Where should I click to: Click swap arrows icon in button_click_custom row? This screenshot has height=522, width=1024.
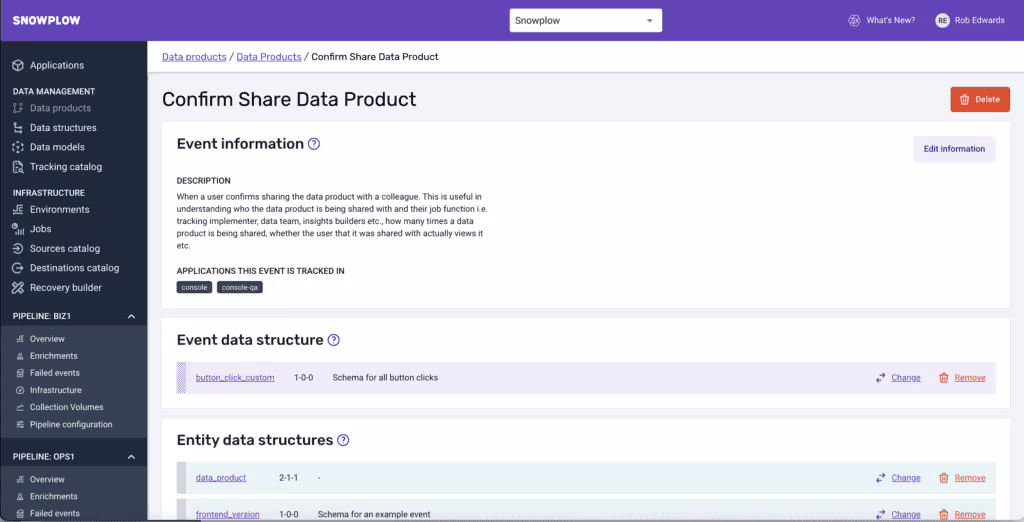tap(881, 378)
